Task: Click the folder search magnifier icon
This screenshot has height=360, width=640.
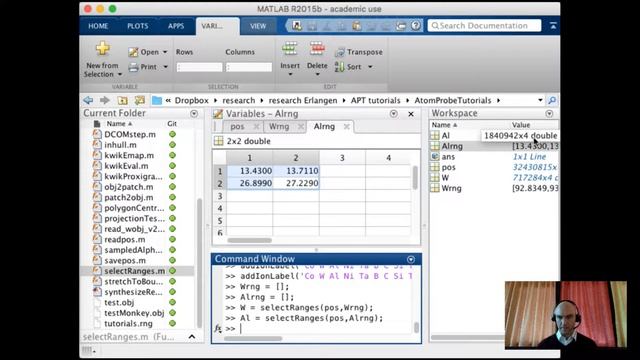Action: click(x=552, y=100)
